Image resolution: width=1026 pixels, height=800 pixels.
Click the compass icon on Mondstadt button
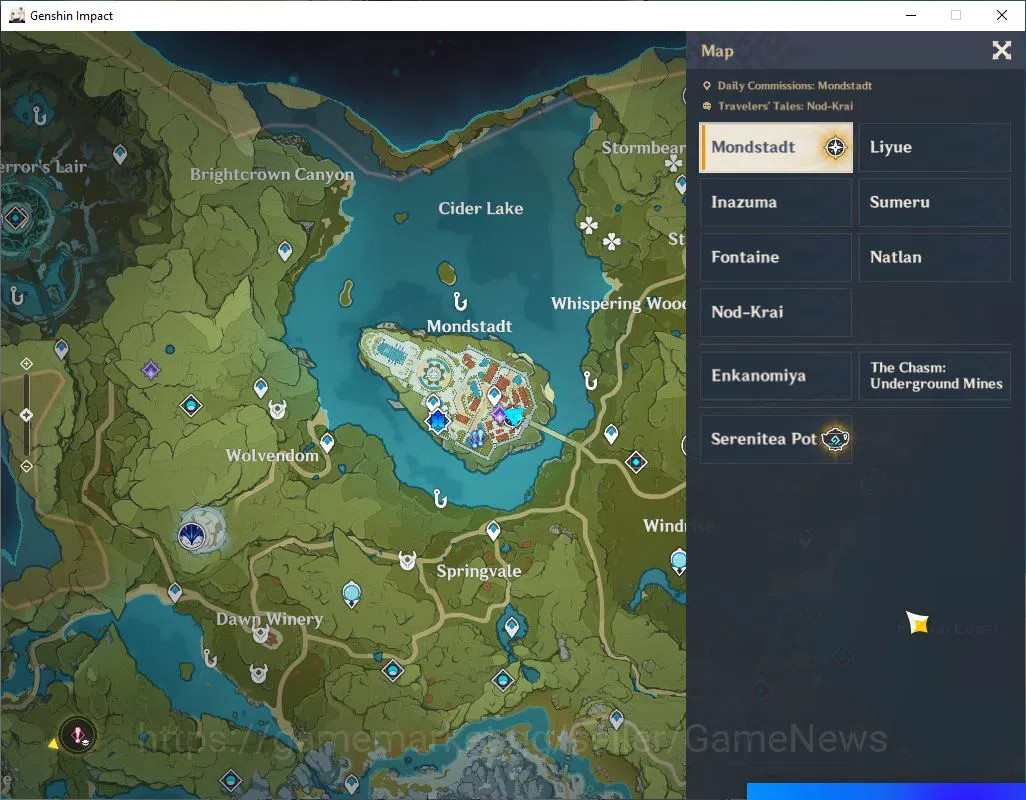[x=835, y=147]
